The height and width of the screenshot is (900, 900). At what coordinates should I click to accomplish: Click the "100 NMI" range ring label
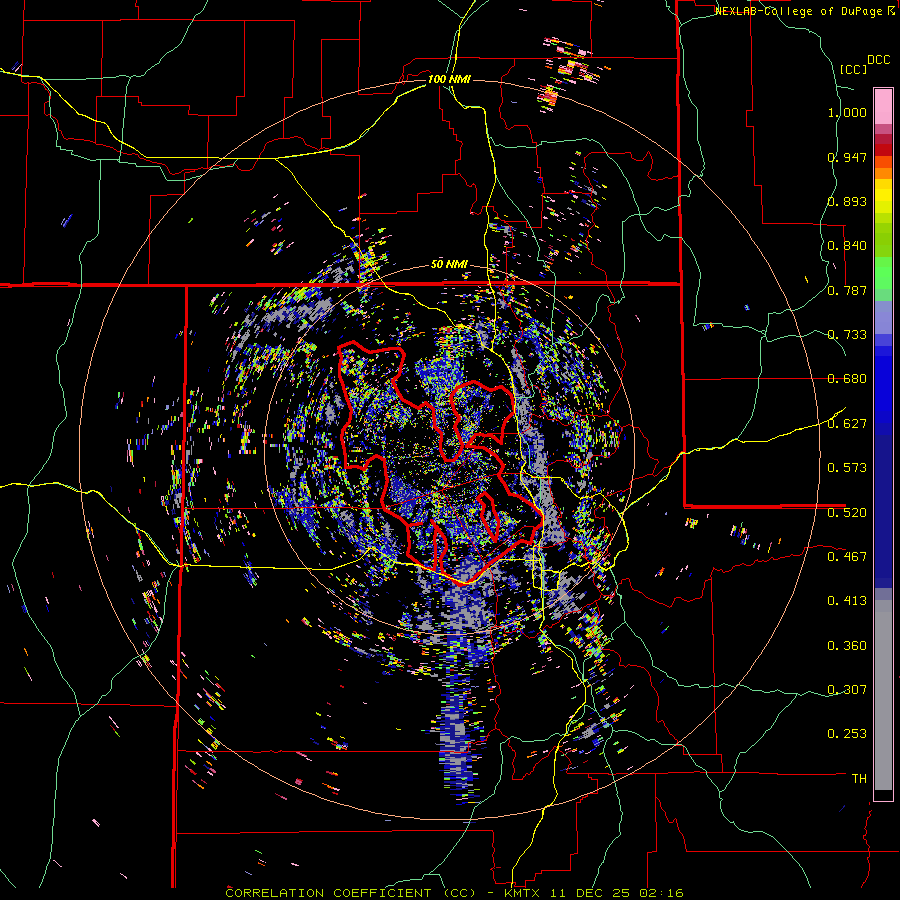[x=449, y=79]
